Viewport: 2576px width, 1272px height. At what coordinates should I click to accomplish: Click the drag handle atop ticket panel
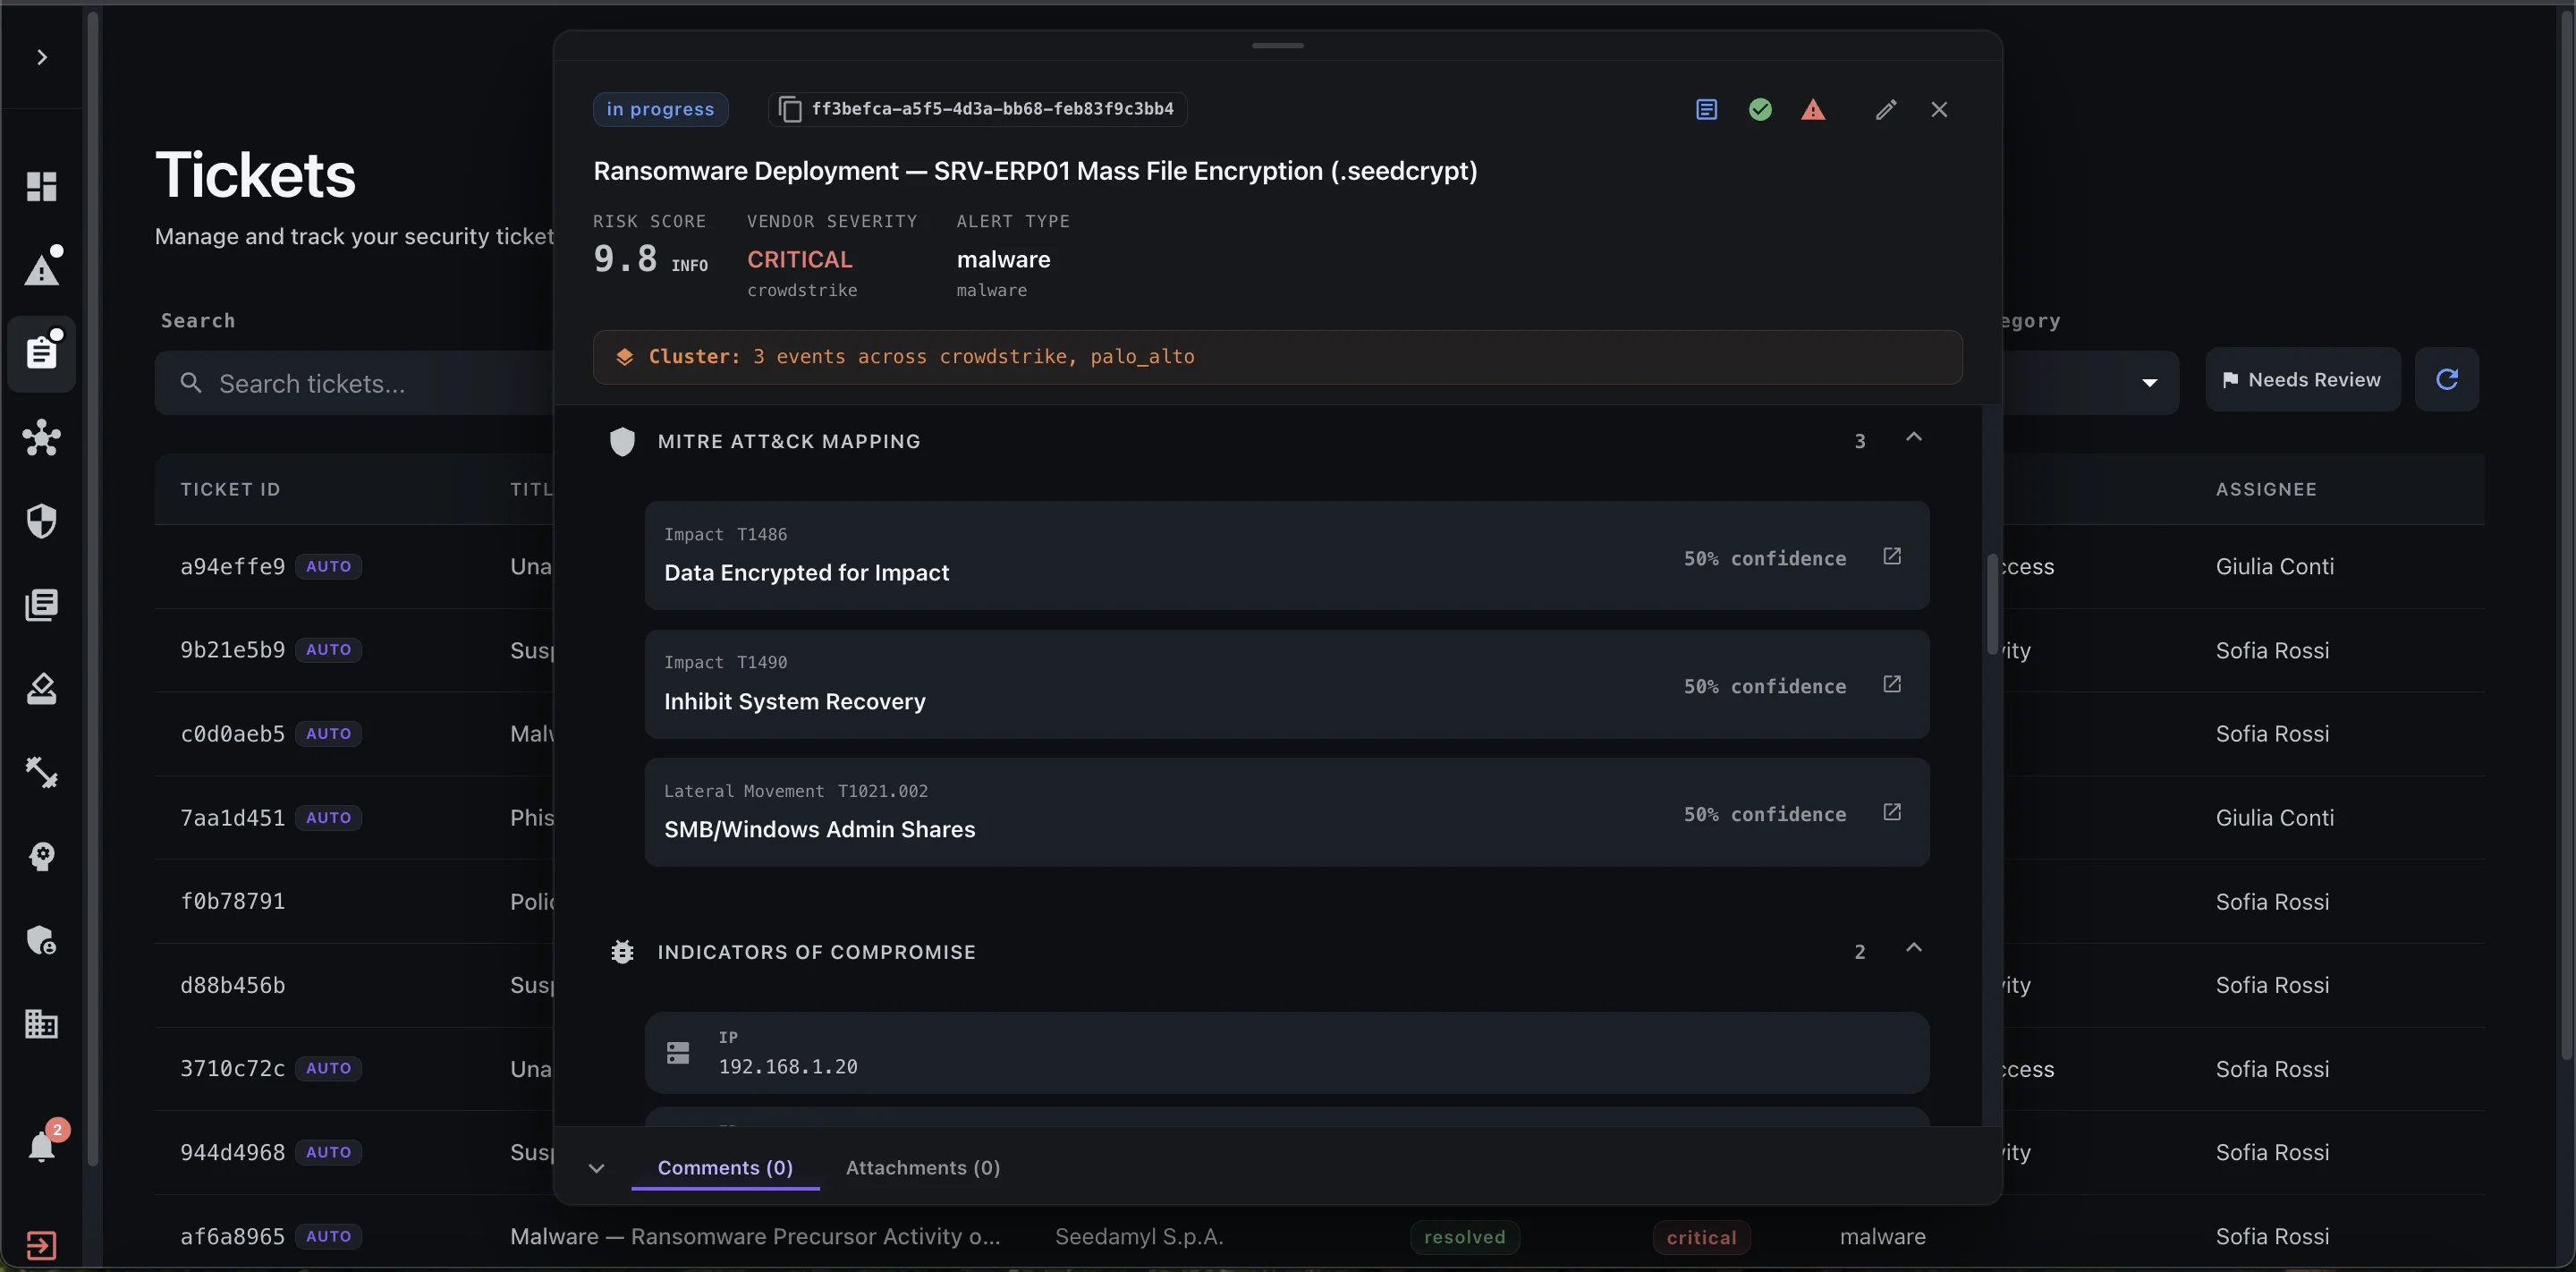pyautogui.click(x=1277, y=45)
